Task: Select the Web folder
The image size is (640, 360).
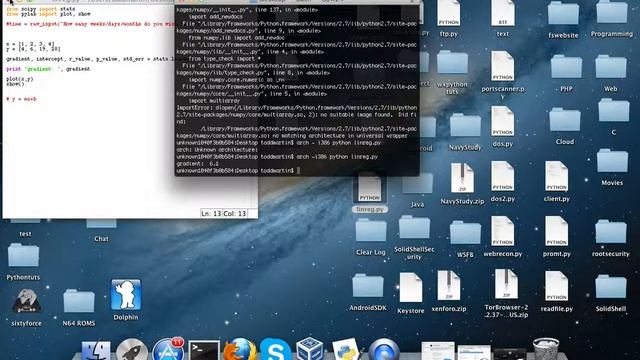Action: (x=611, y=67)
